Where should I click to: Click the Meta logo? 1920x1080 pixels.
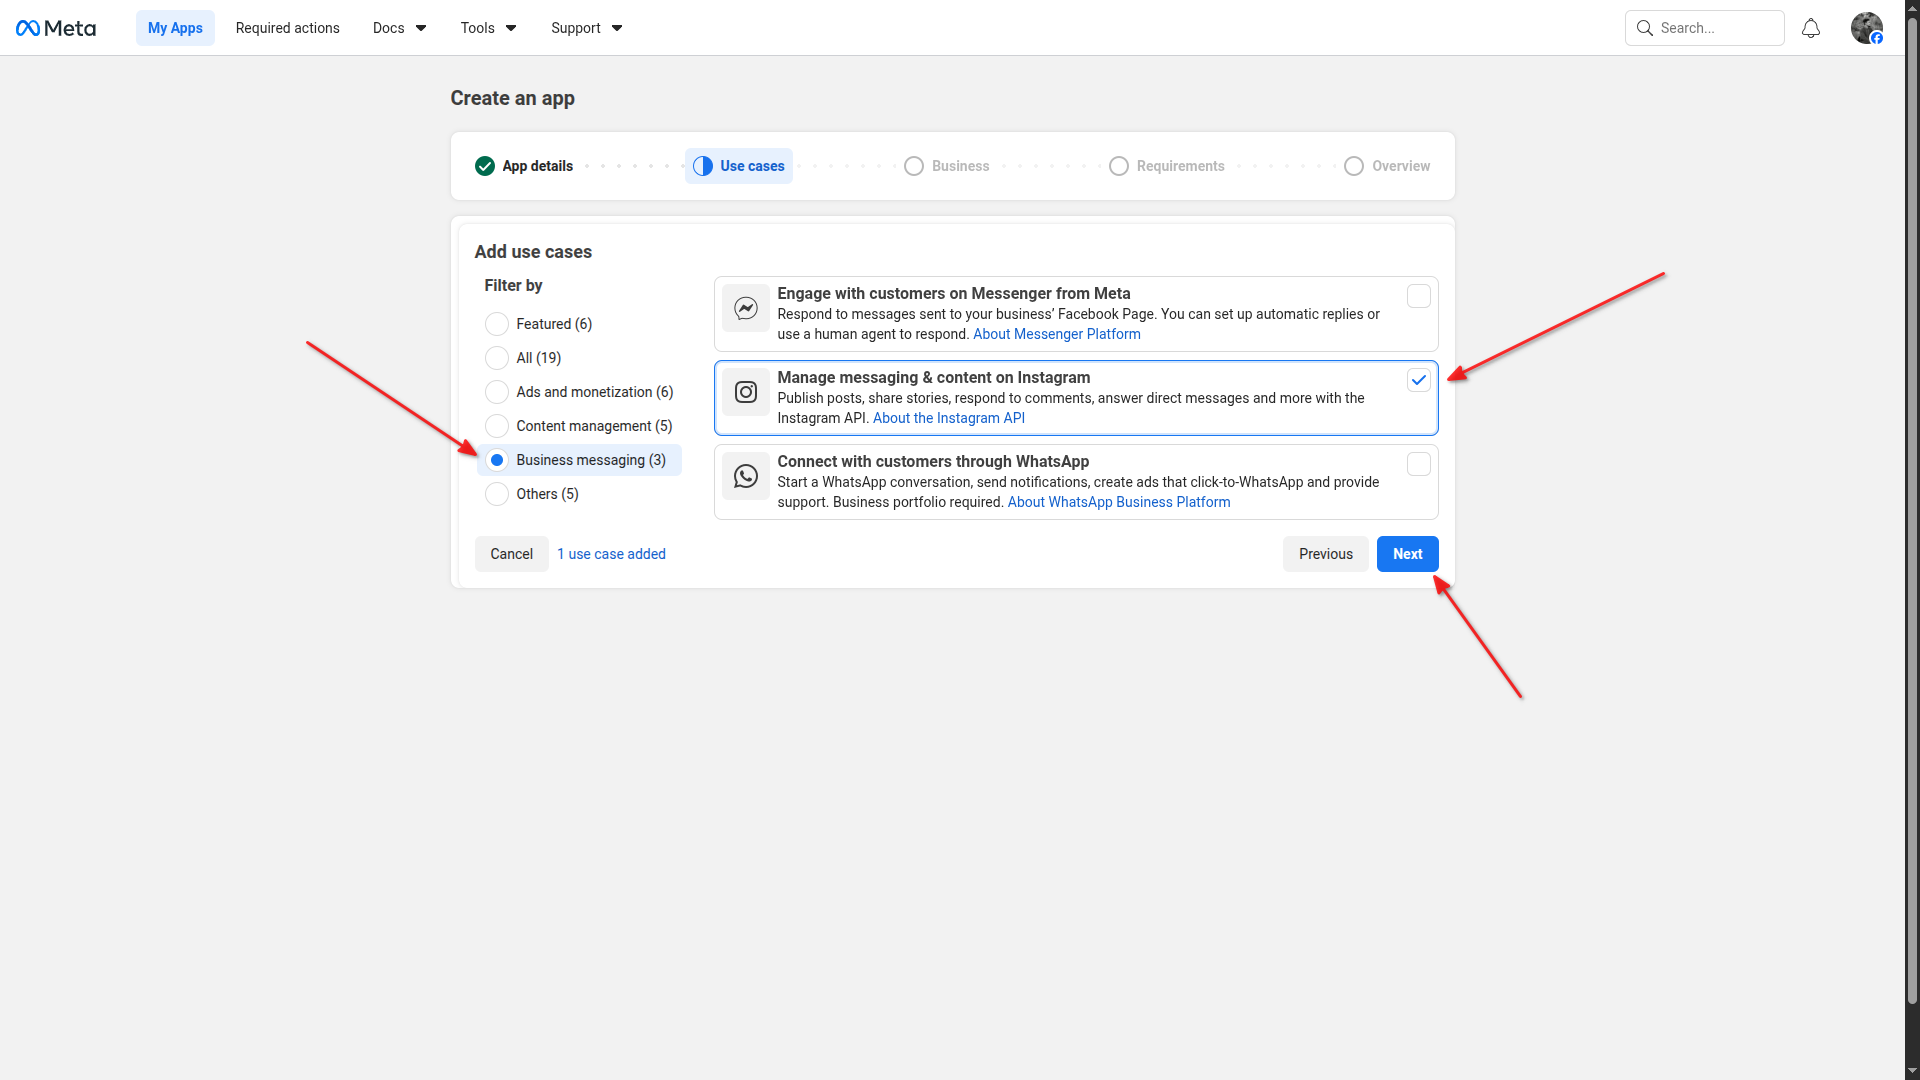click(56, 28)
